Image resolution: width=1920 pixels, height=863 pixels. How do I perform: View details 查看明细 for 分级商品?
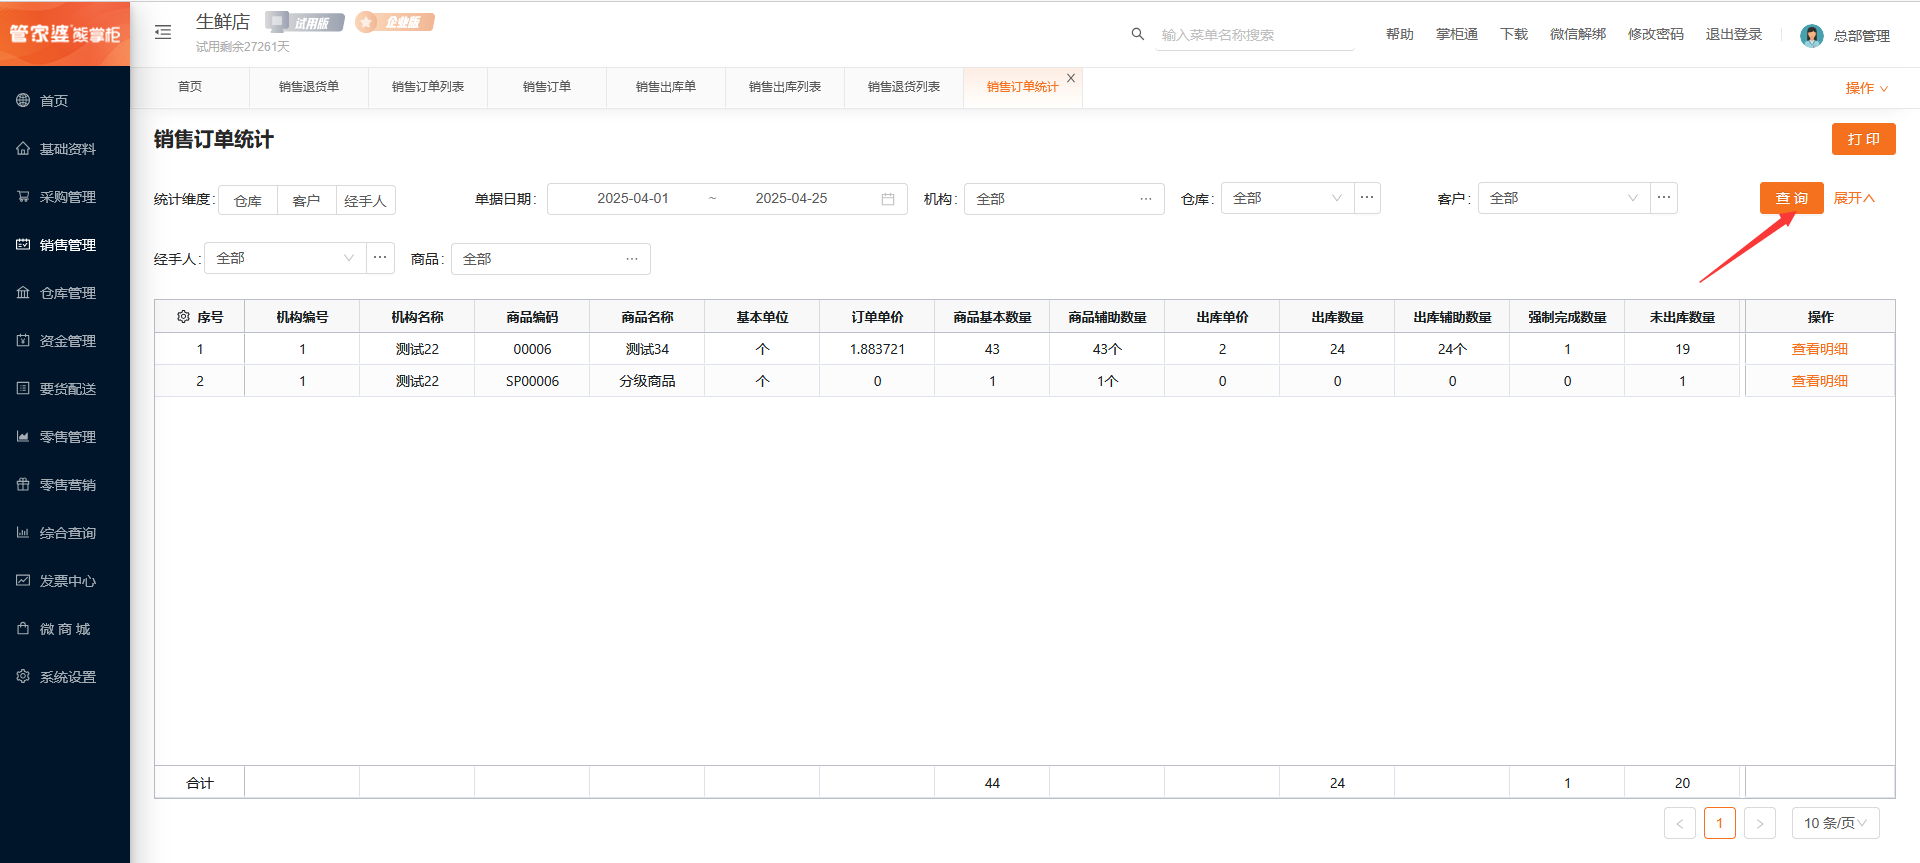[1820, 381]
